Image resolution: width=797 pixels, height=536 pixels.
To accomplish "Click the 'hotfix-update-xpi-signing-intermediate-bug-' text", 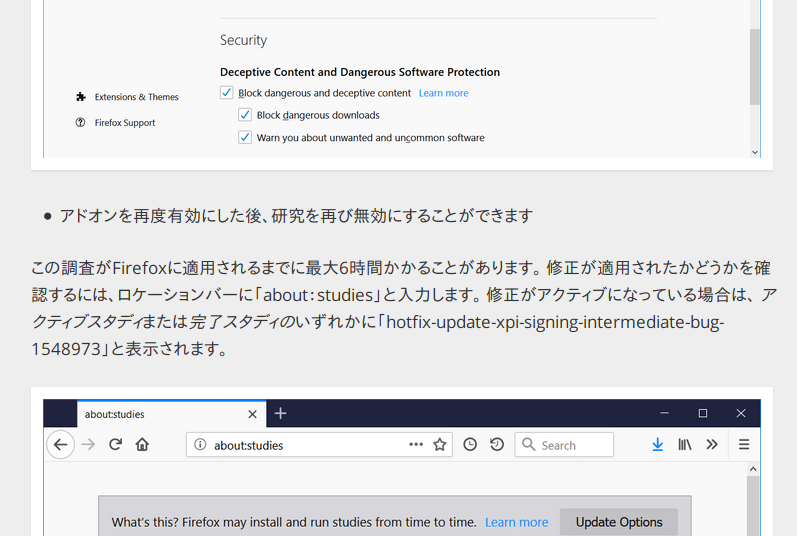I will tap(555, 322).
